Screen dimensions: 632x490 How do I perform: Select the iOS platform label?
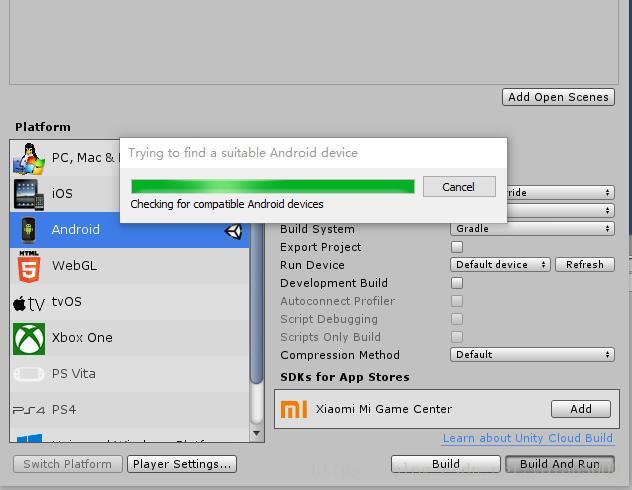pyautogui.click(x=62, y=193)
